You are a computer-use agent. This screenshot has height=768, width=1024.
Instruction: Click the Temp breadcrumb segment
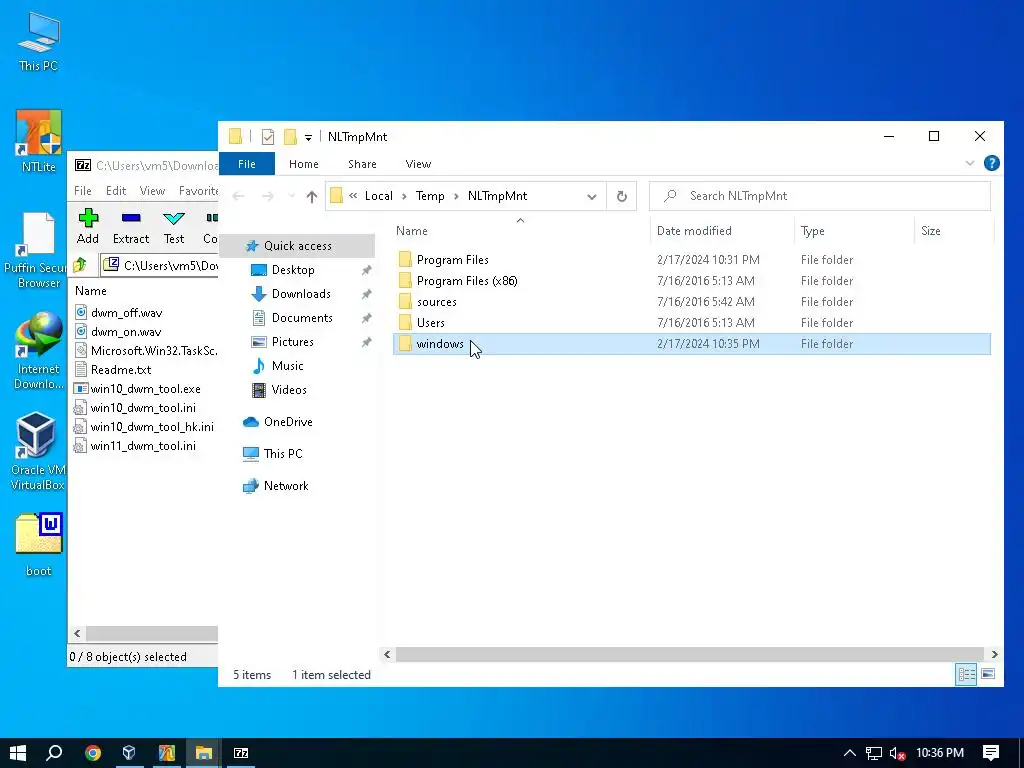pos(430,196)
